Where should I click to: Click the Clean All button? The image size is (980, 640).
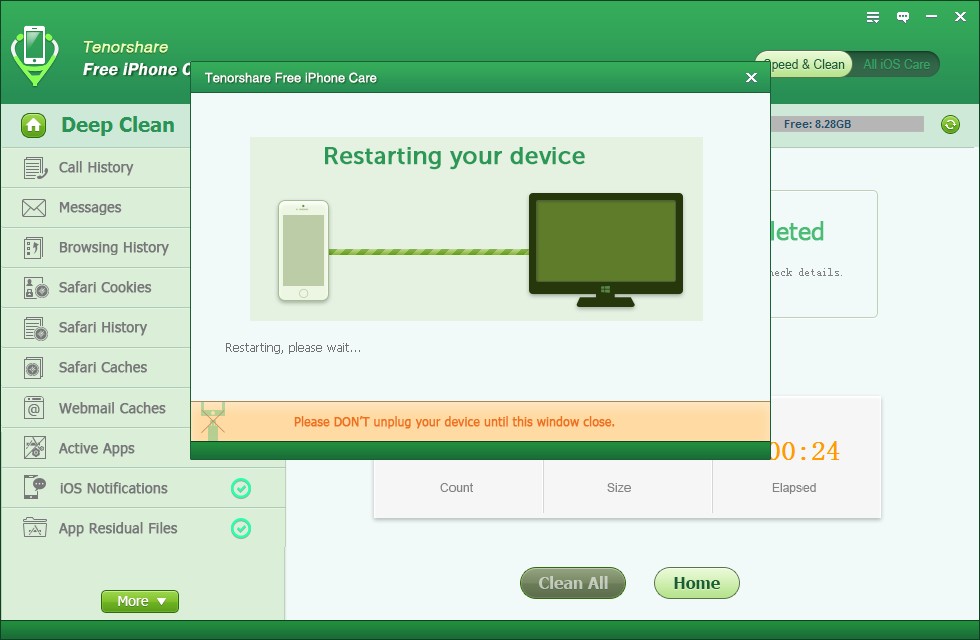coord(572,583)
